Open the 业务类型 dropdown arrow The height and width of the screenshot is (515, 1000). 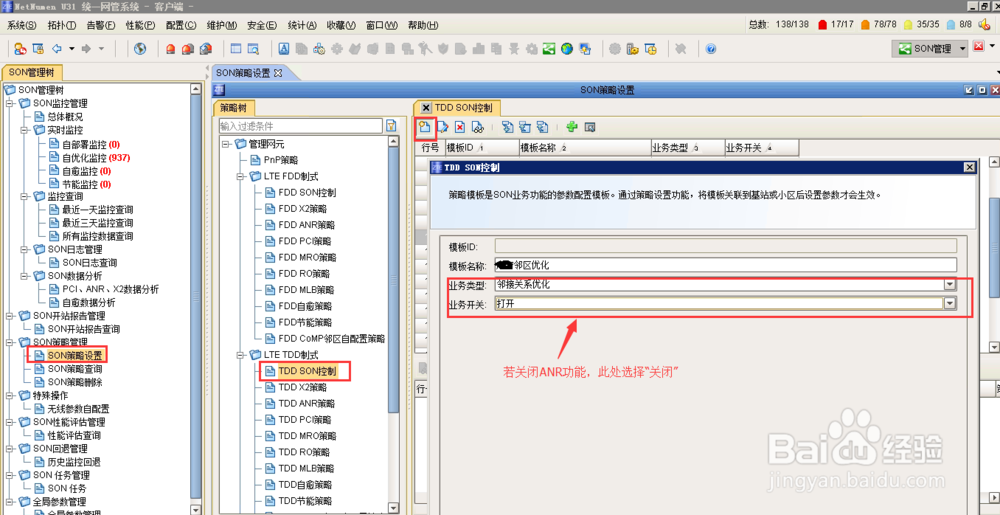point(950,284)
